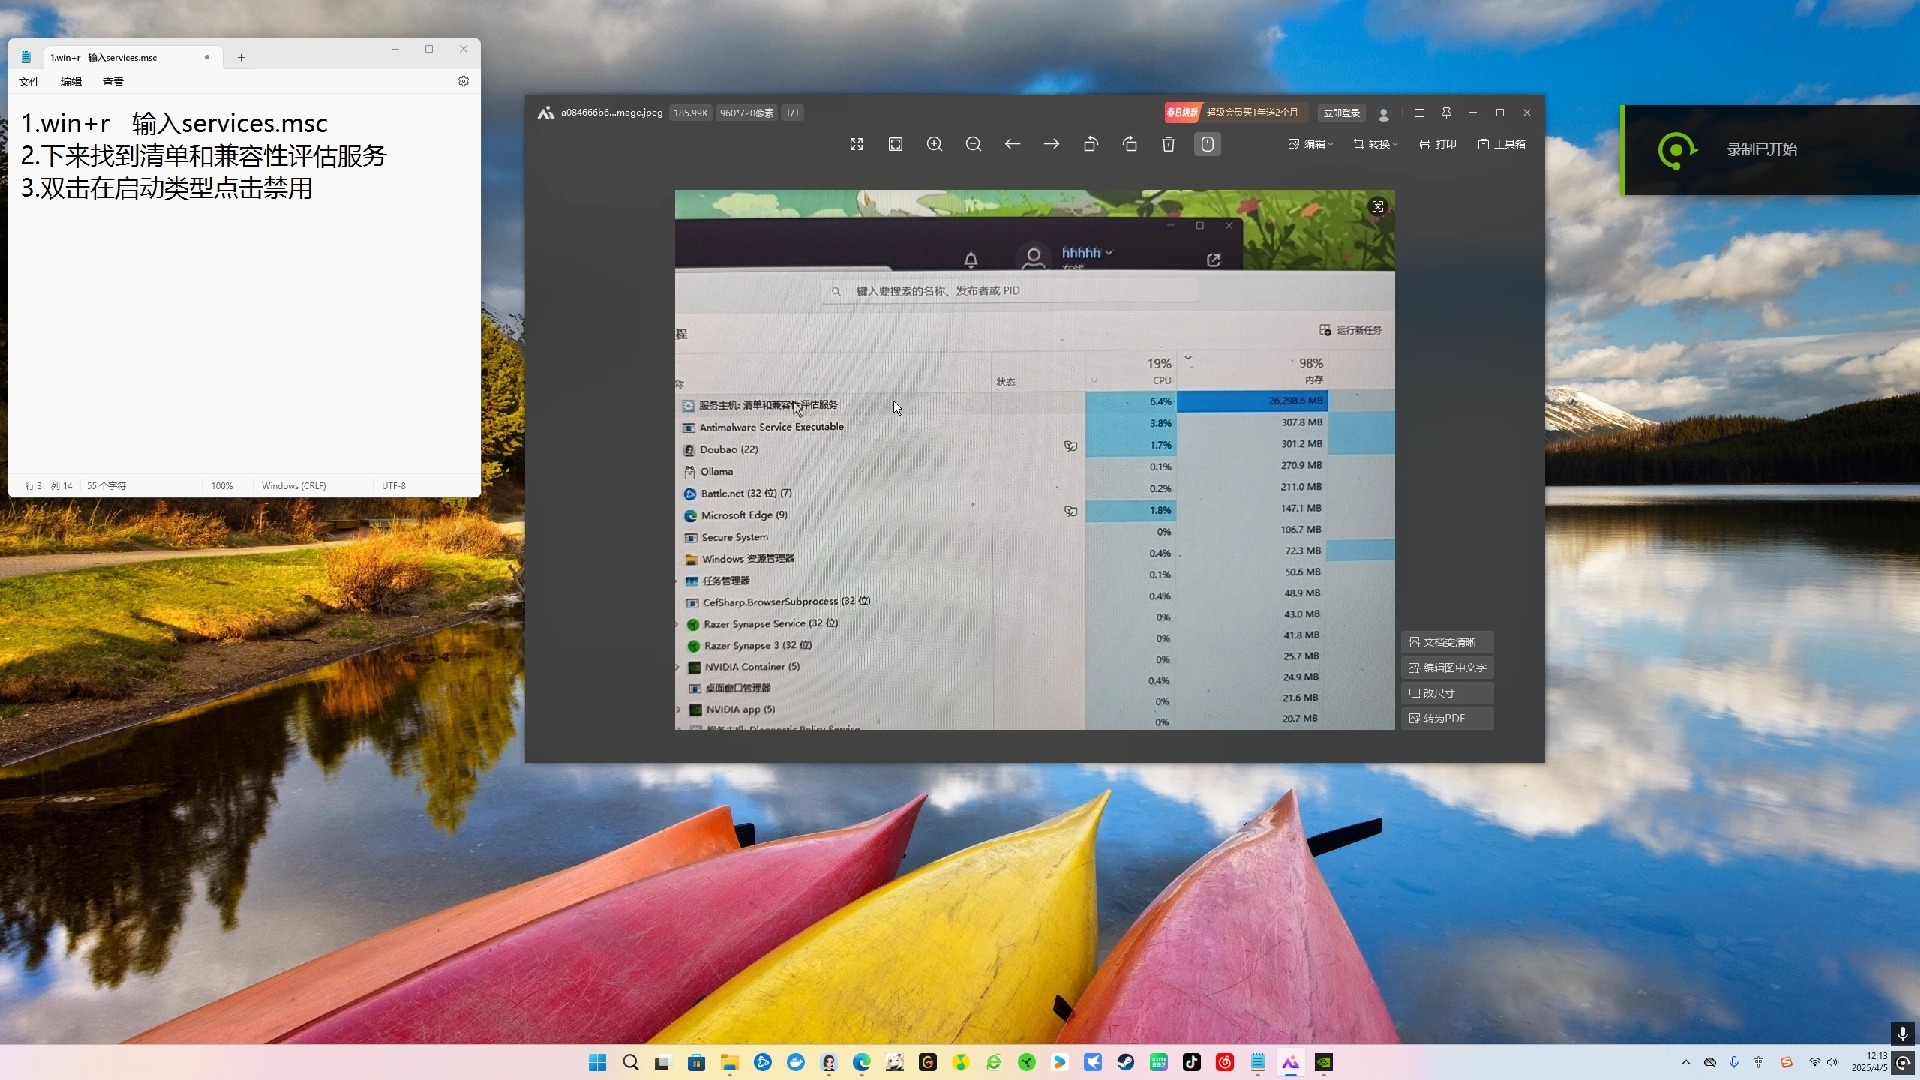
Task: Expand the system tray hidden icons chevron
Action: pos(1686,1062)
